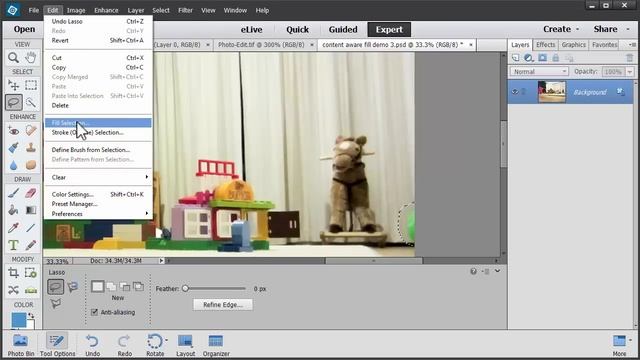Add a layer mask

coord(542,58)
